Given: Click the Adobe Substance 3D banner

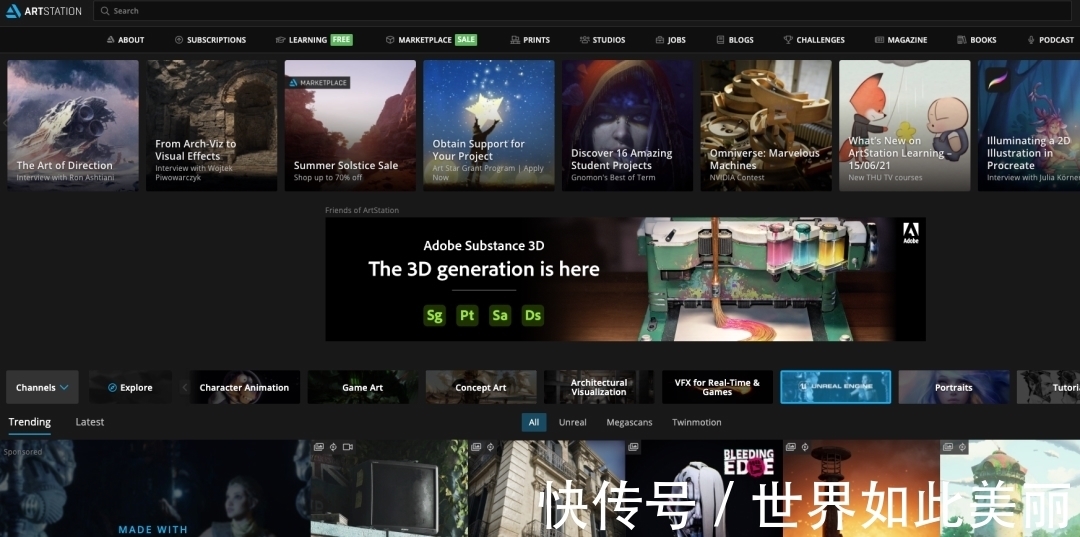Looking at the screenshot, I should click(x=625, y=279).
